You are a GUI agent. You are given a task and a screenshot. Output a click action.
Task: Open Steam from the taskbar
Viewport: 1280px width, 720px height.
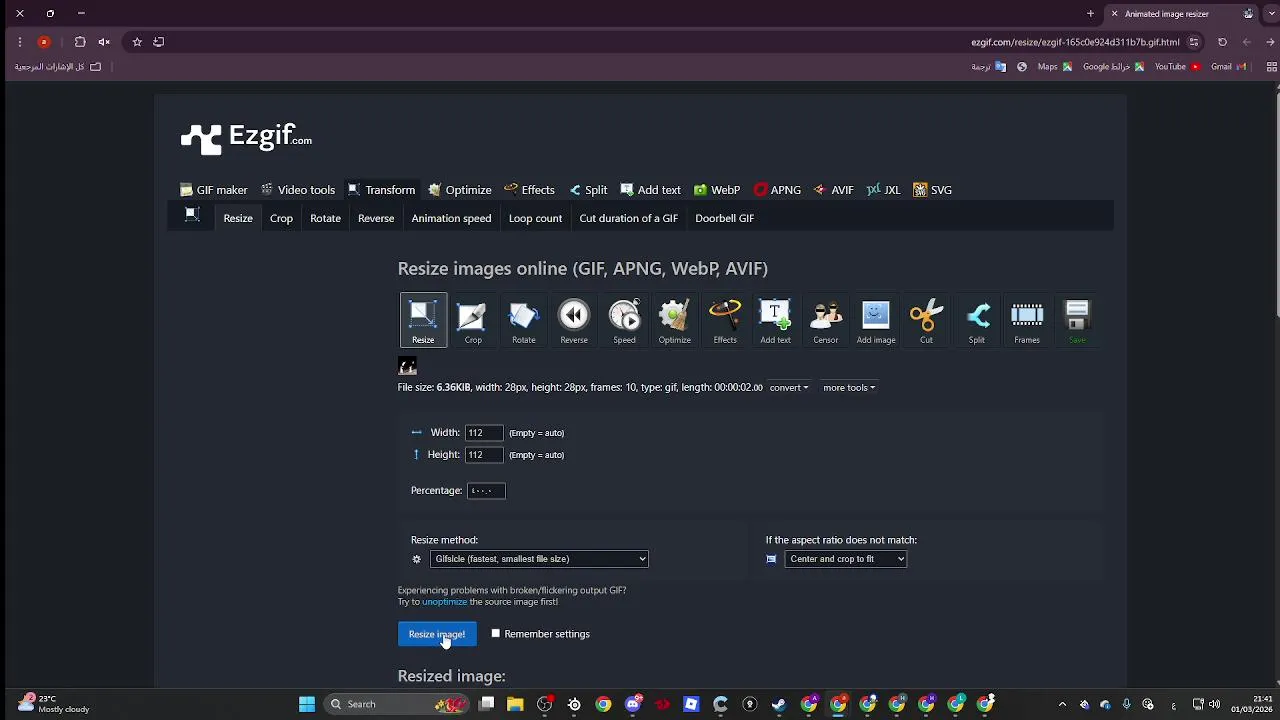click(x=779, y=704)
